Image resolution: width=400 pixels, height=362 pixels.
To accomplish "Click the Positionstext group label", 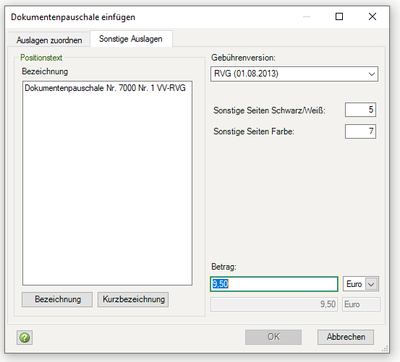I will (x=41, y=58).
